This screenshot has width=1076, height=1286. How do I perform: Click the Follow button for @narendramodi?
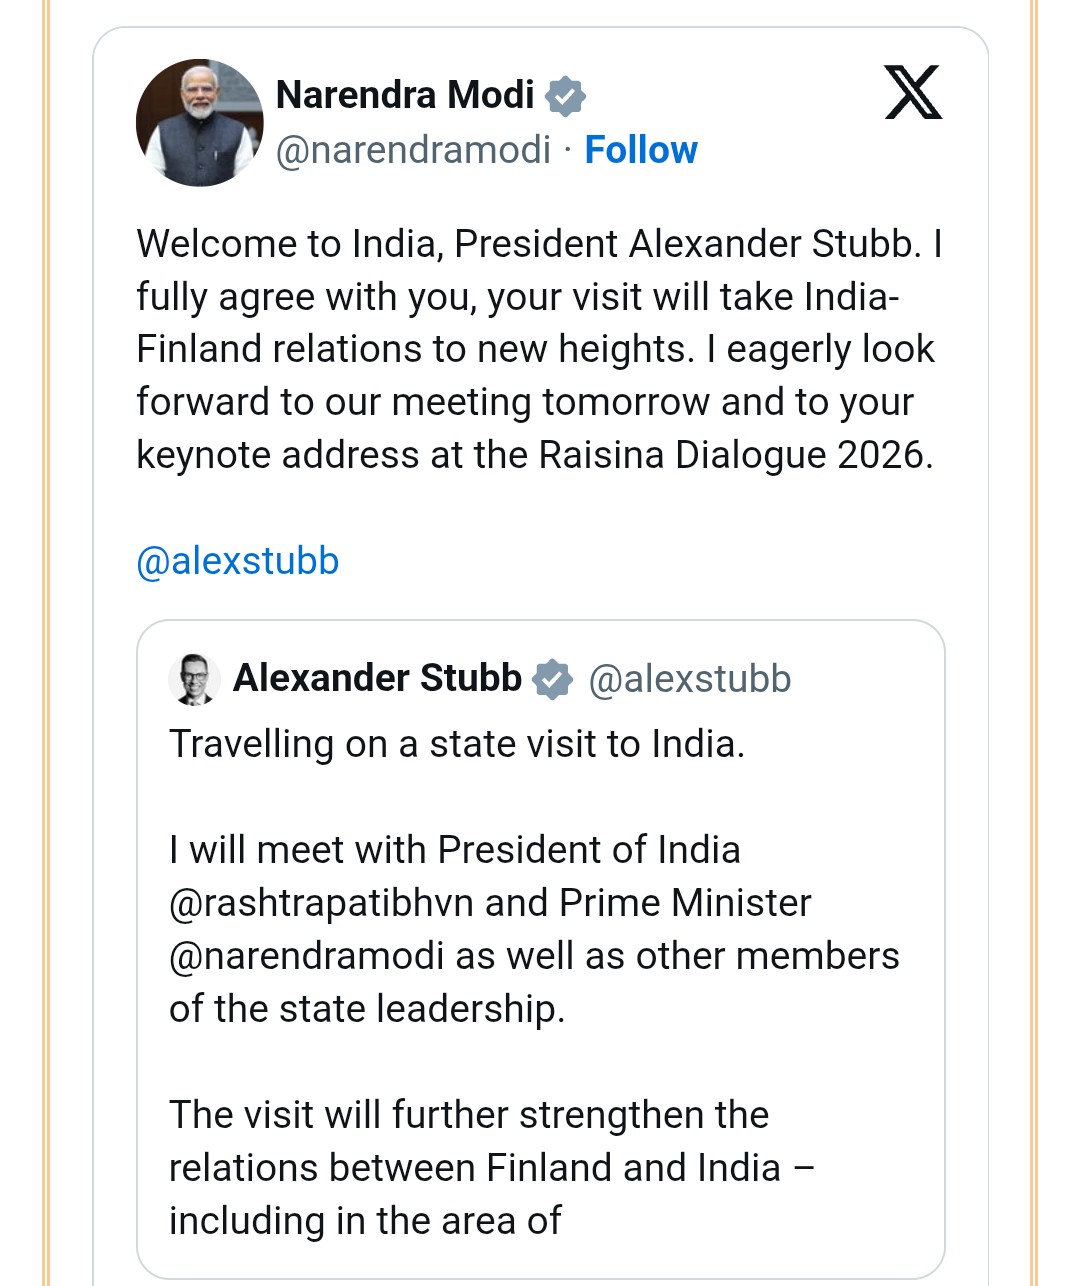click(x=642, y=150)
